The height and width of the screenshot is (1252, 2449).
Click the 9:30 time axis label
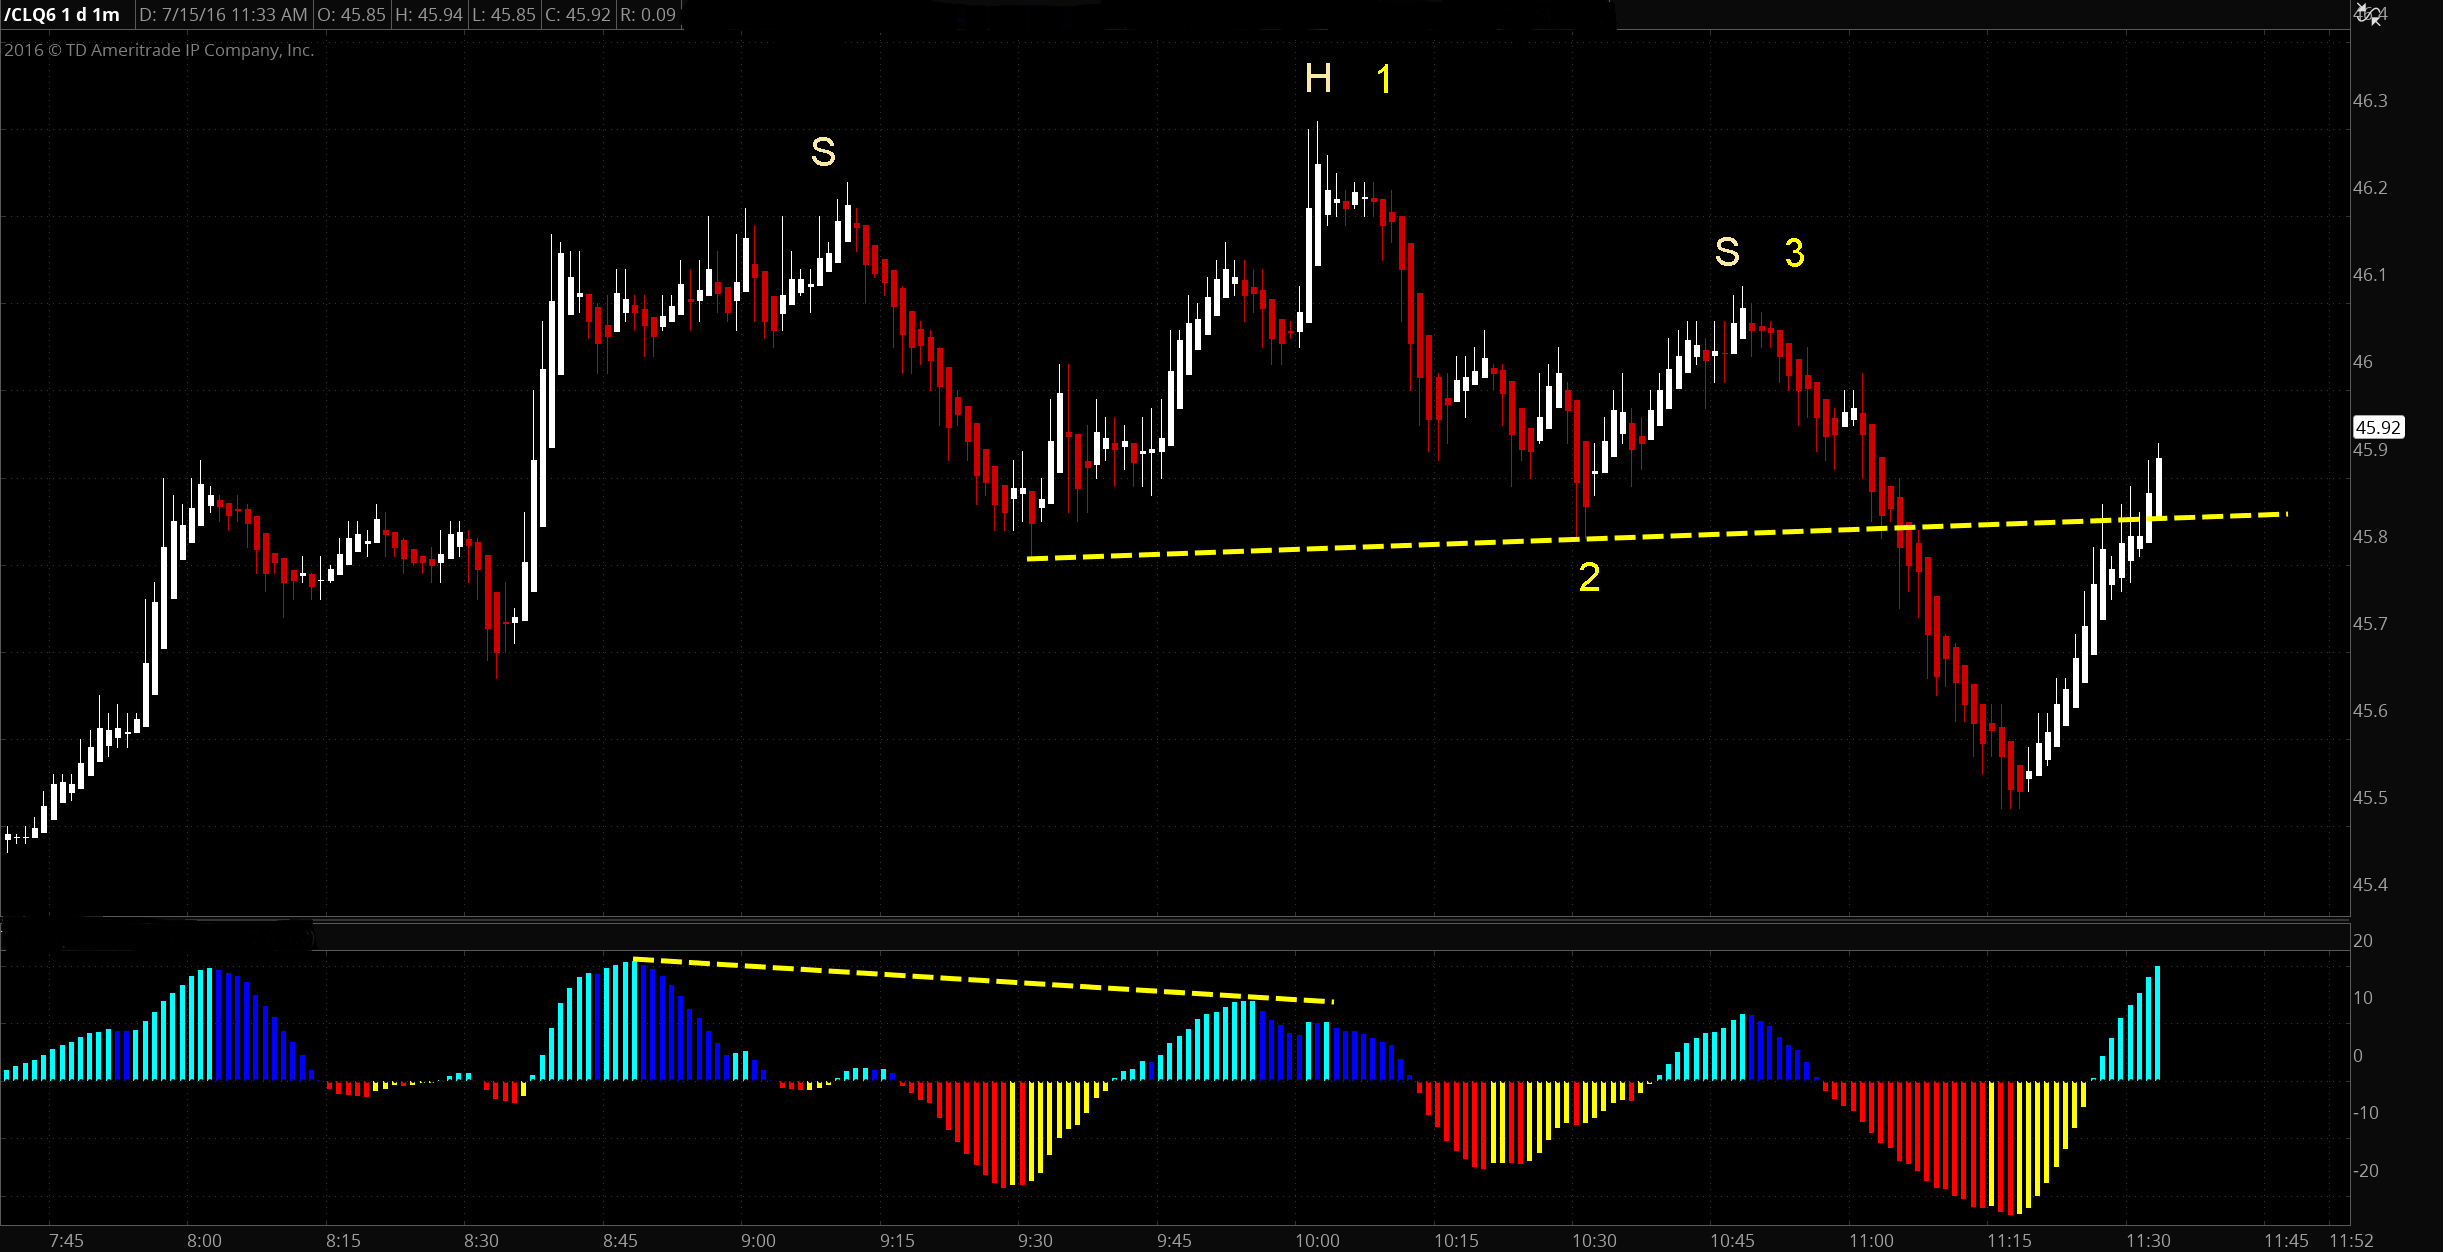coord(1035,1241)
